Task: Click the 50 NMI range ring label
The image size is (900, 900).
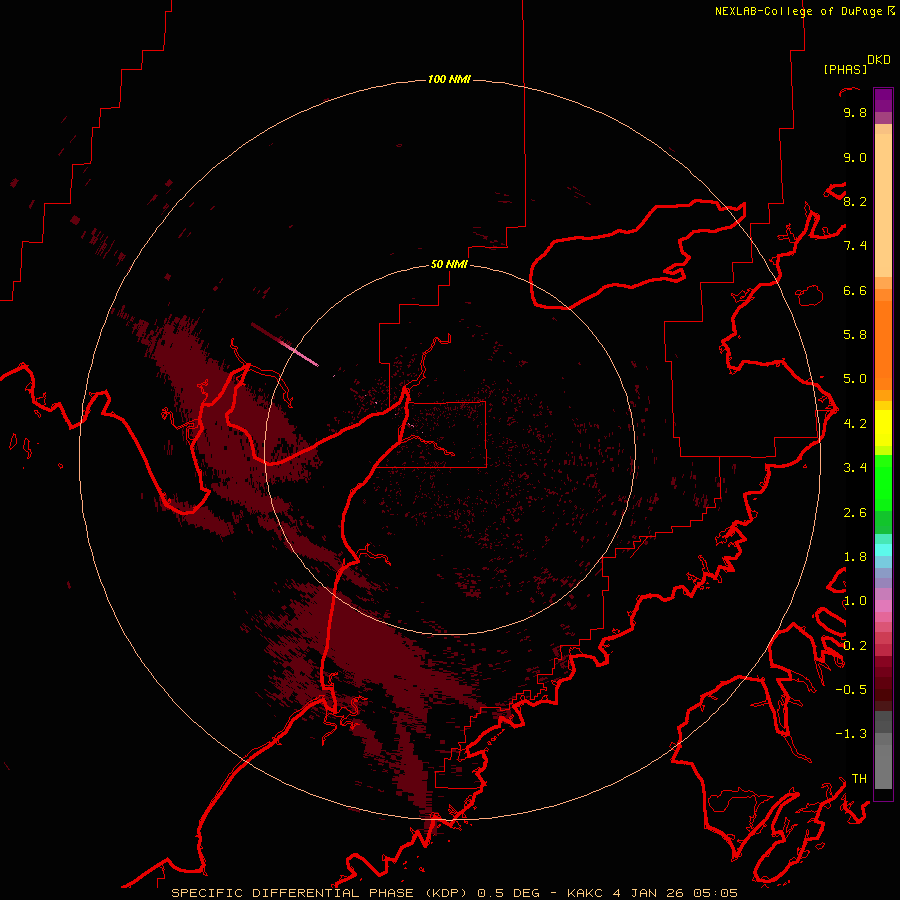Action: 449,264
